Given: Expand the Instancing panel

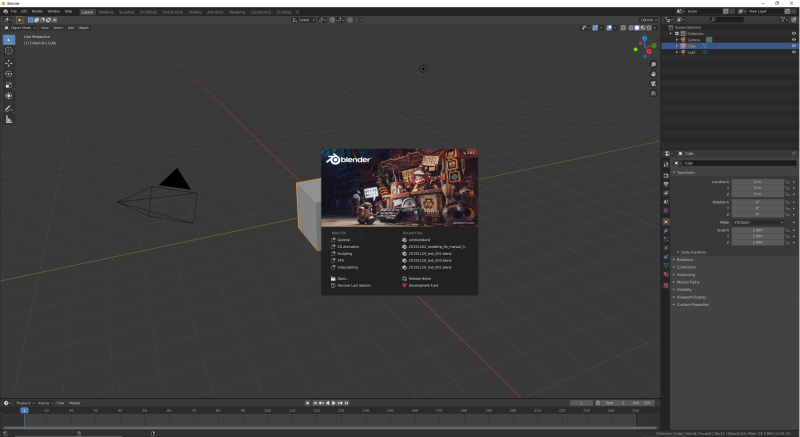Looking at the screenshot, I should 685,274.
